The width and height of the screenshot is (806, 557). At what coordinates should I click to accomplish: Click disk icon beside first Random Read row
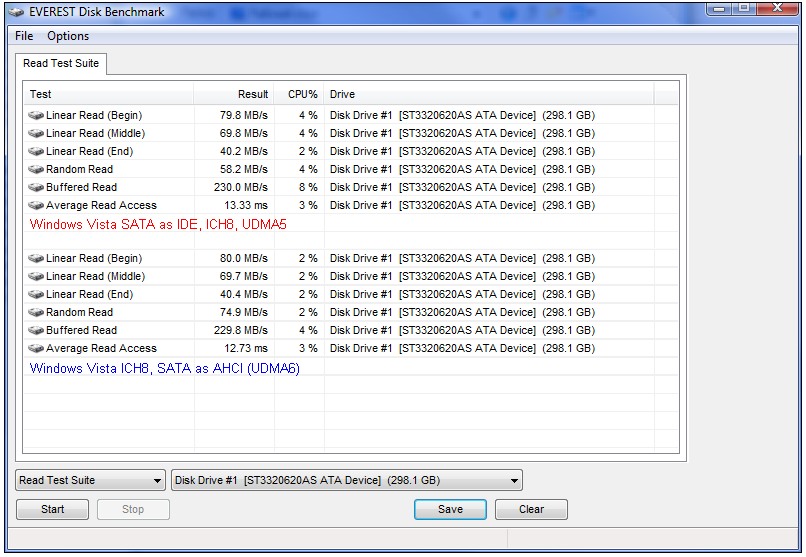pyautogui.click(x=37, y=170)
